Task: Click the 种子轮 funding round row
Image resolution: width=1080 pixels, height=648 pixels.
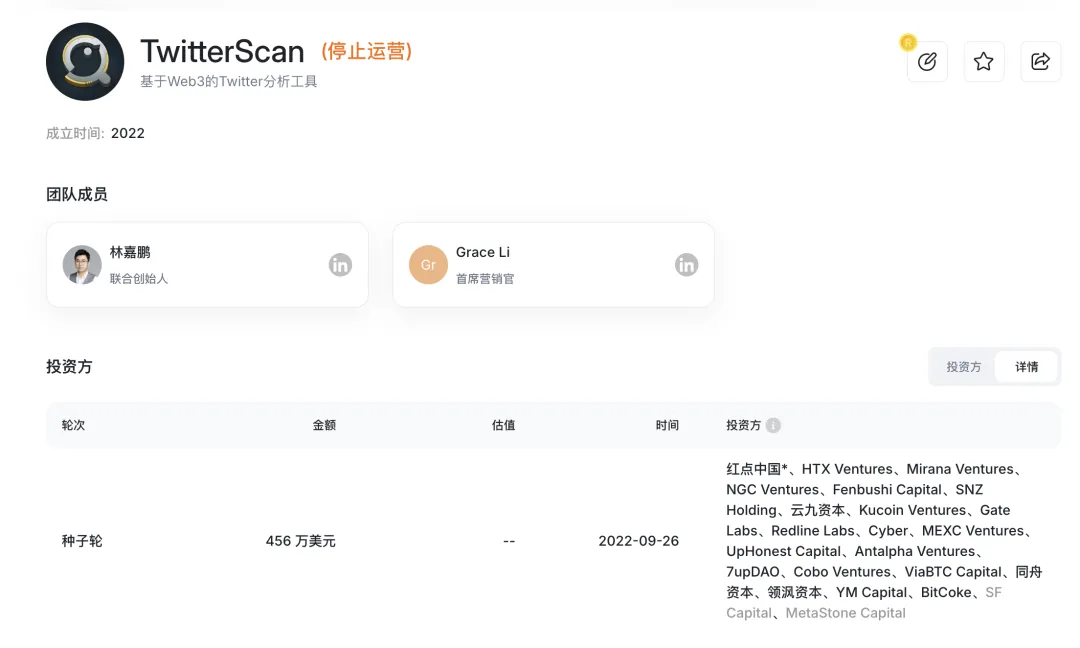Action: 82,540
